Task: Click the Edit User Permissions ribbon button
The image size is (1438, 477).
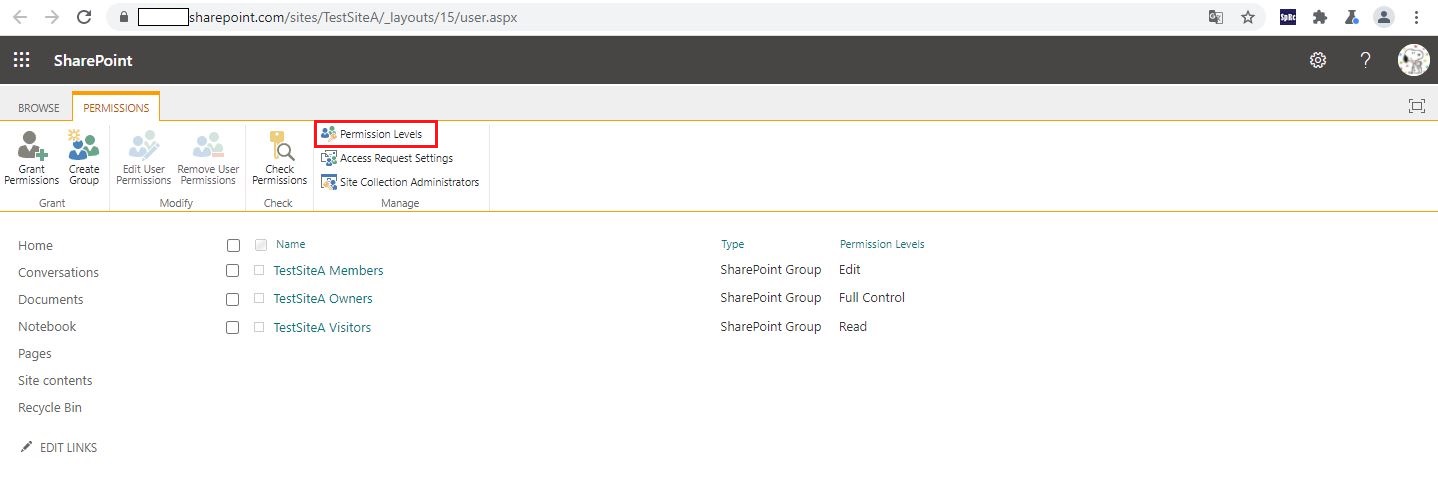Action: (x=144, y=158)
